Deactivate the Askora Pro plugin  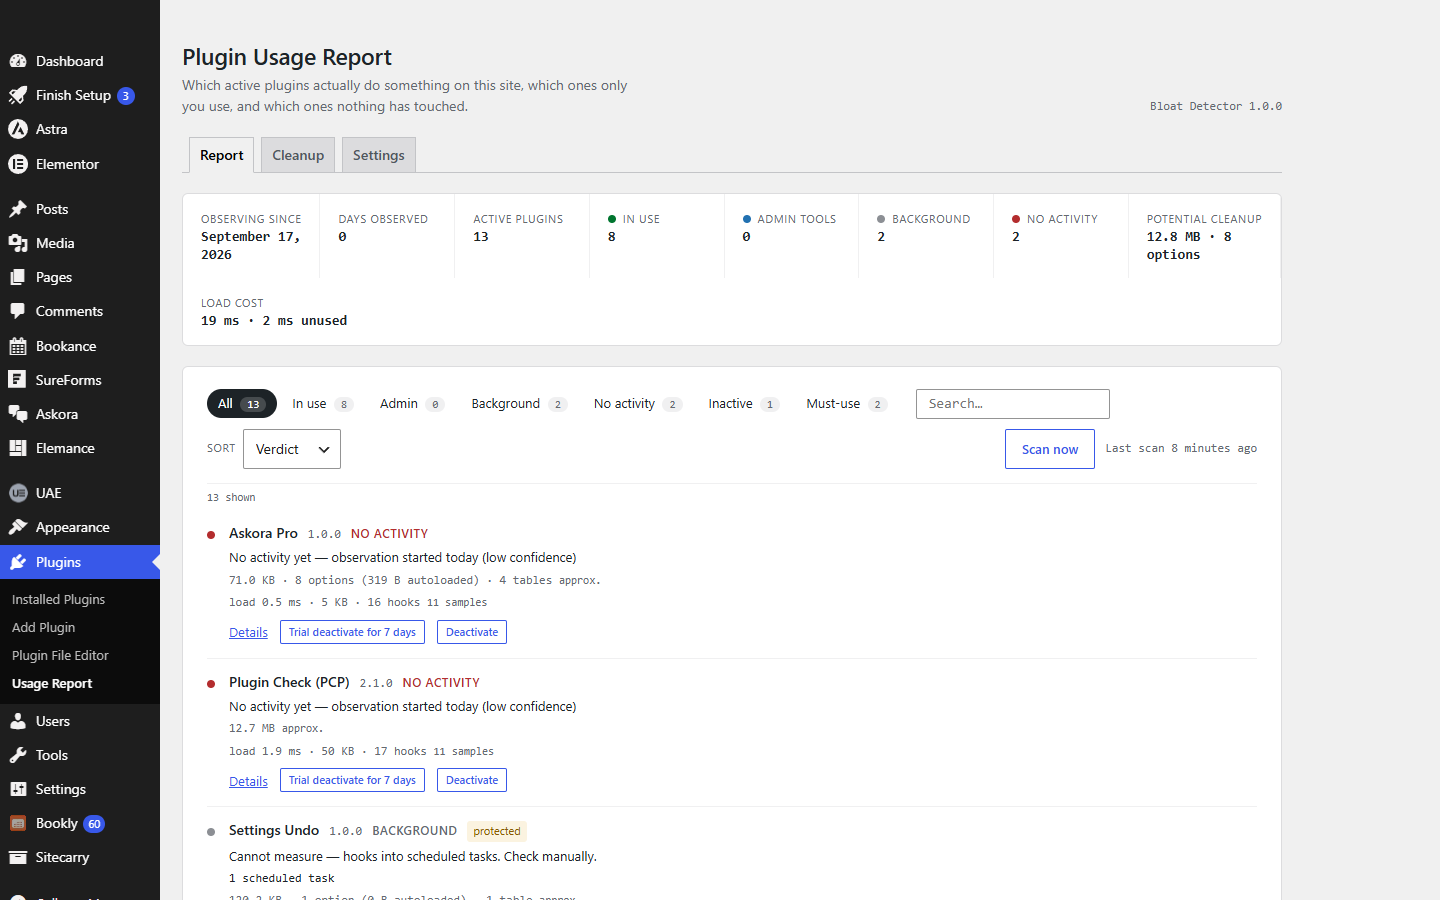click(x=472, y=632)
